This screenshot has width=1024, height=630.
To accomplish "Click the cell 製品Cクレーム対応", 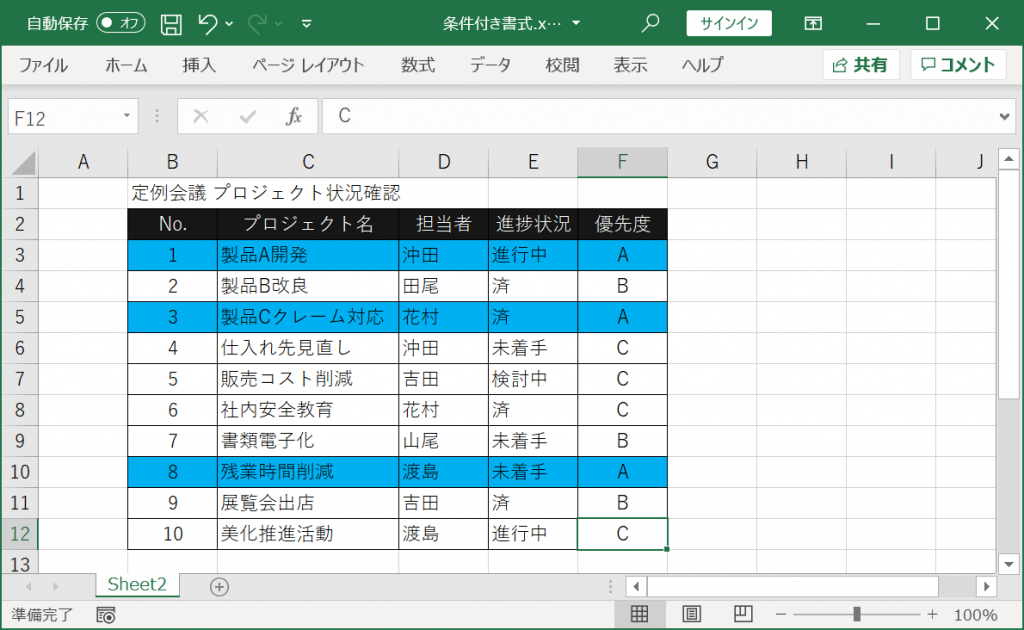I will (x=308, y=317).
